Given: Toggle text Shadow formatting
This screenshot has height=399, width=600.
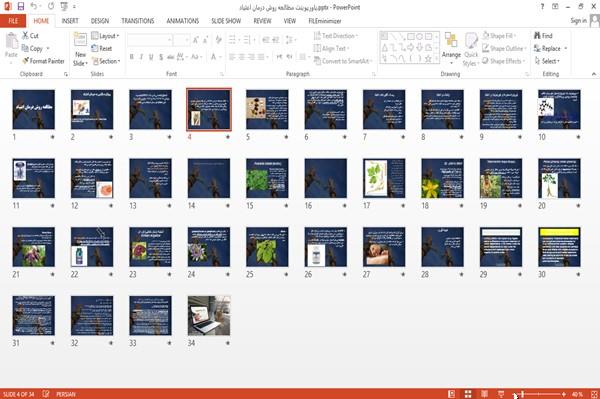Looking at the screenshot, I should (161, 57).
